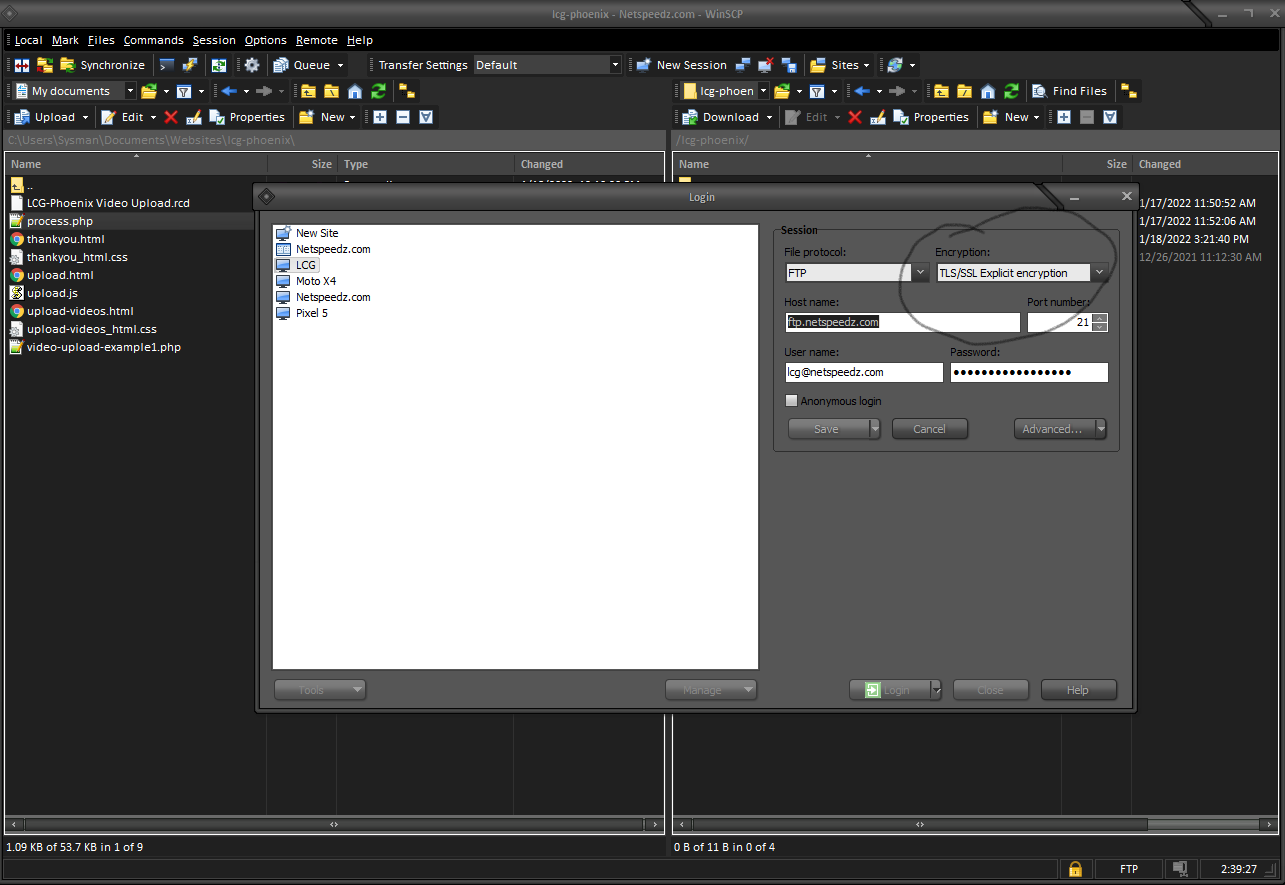Click the lock icon in status bar
This screenshot has height=885, width=1285.
click(x=1075, y=869)
